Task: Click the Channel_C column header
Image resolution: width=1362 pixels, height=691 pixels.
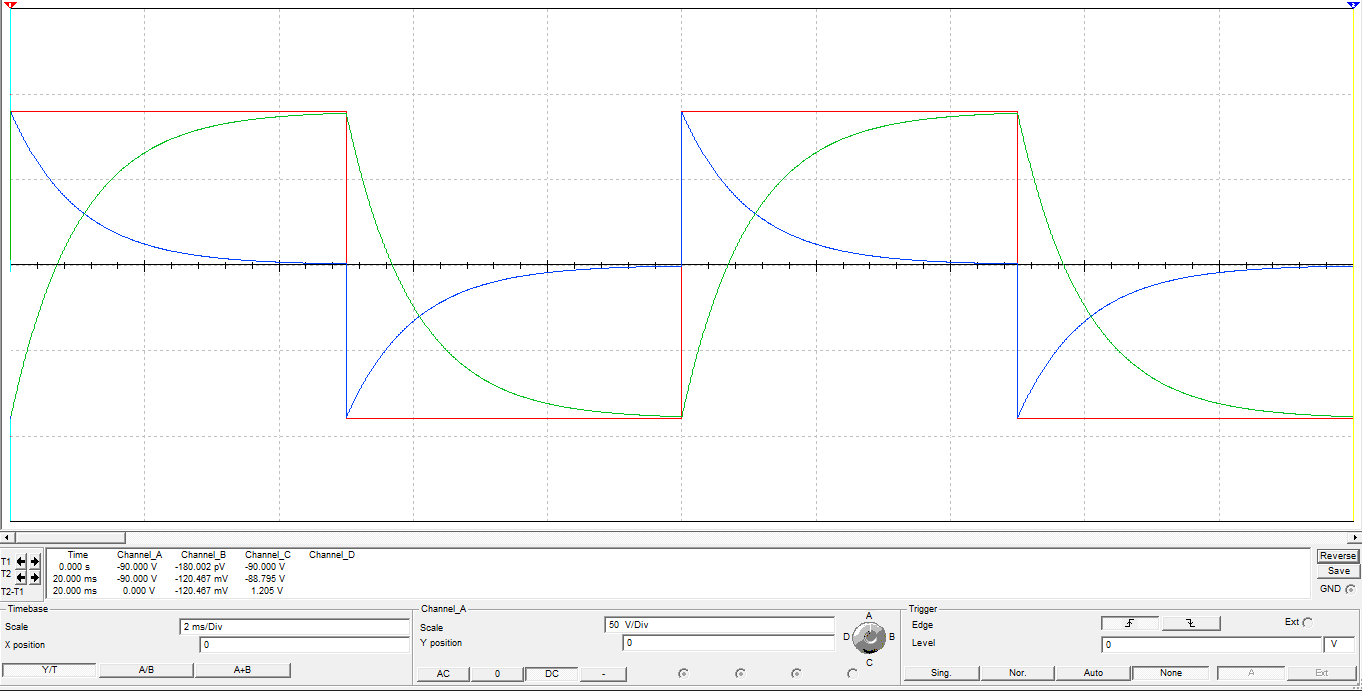Action: (x=267, y=554)
